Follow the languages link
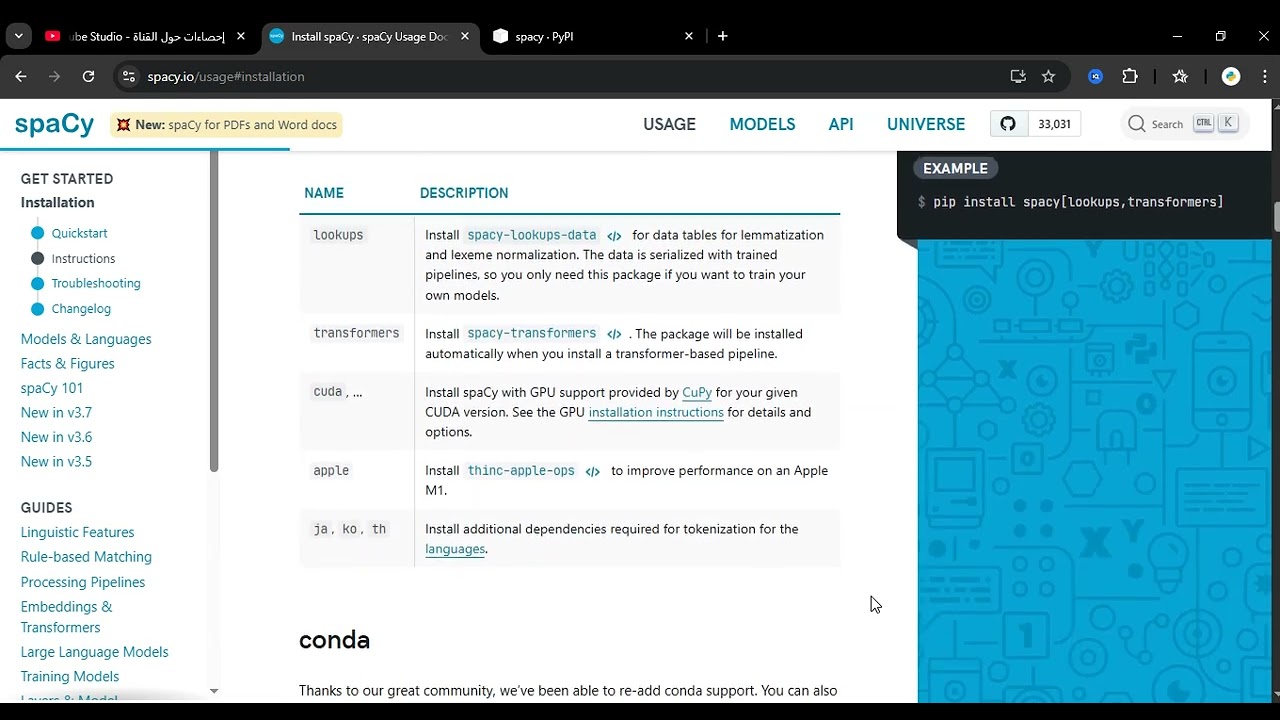 [x=455, y=549]
